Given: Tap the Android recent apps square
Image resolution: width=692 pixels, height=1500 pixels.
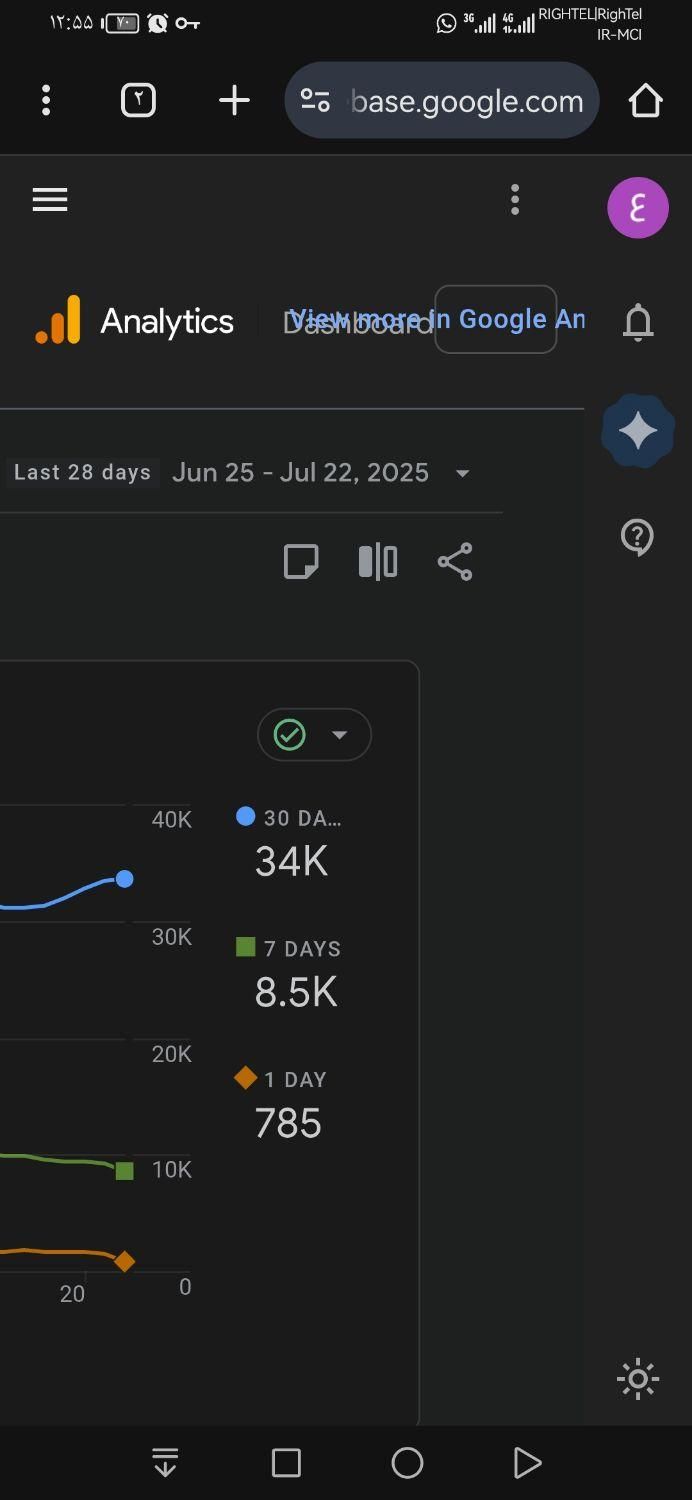Looking at the screenshot, I should [x=286, y=1463].
